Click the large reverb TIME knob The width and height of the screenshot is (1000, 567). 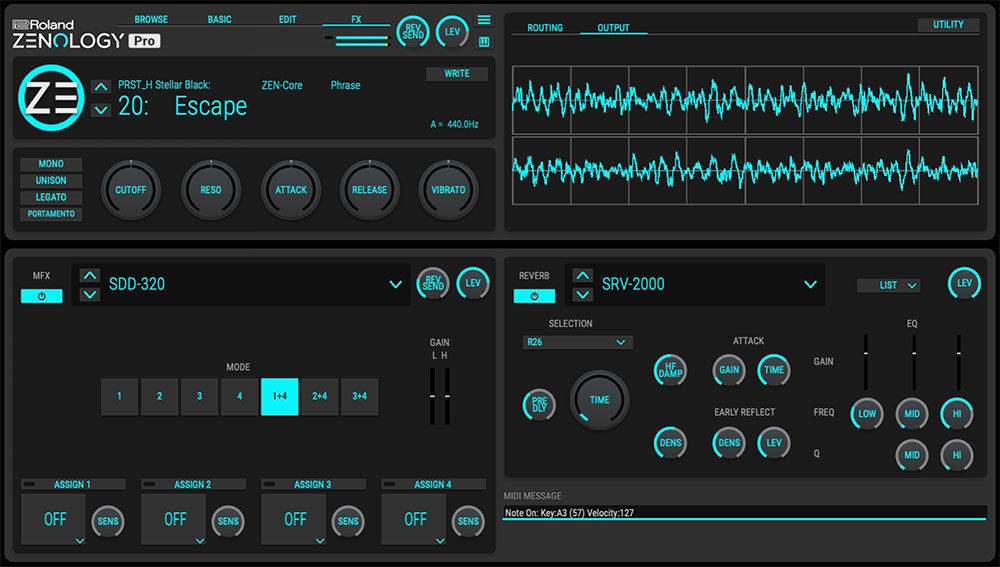599,400
